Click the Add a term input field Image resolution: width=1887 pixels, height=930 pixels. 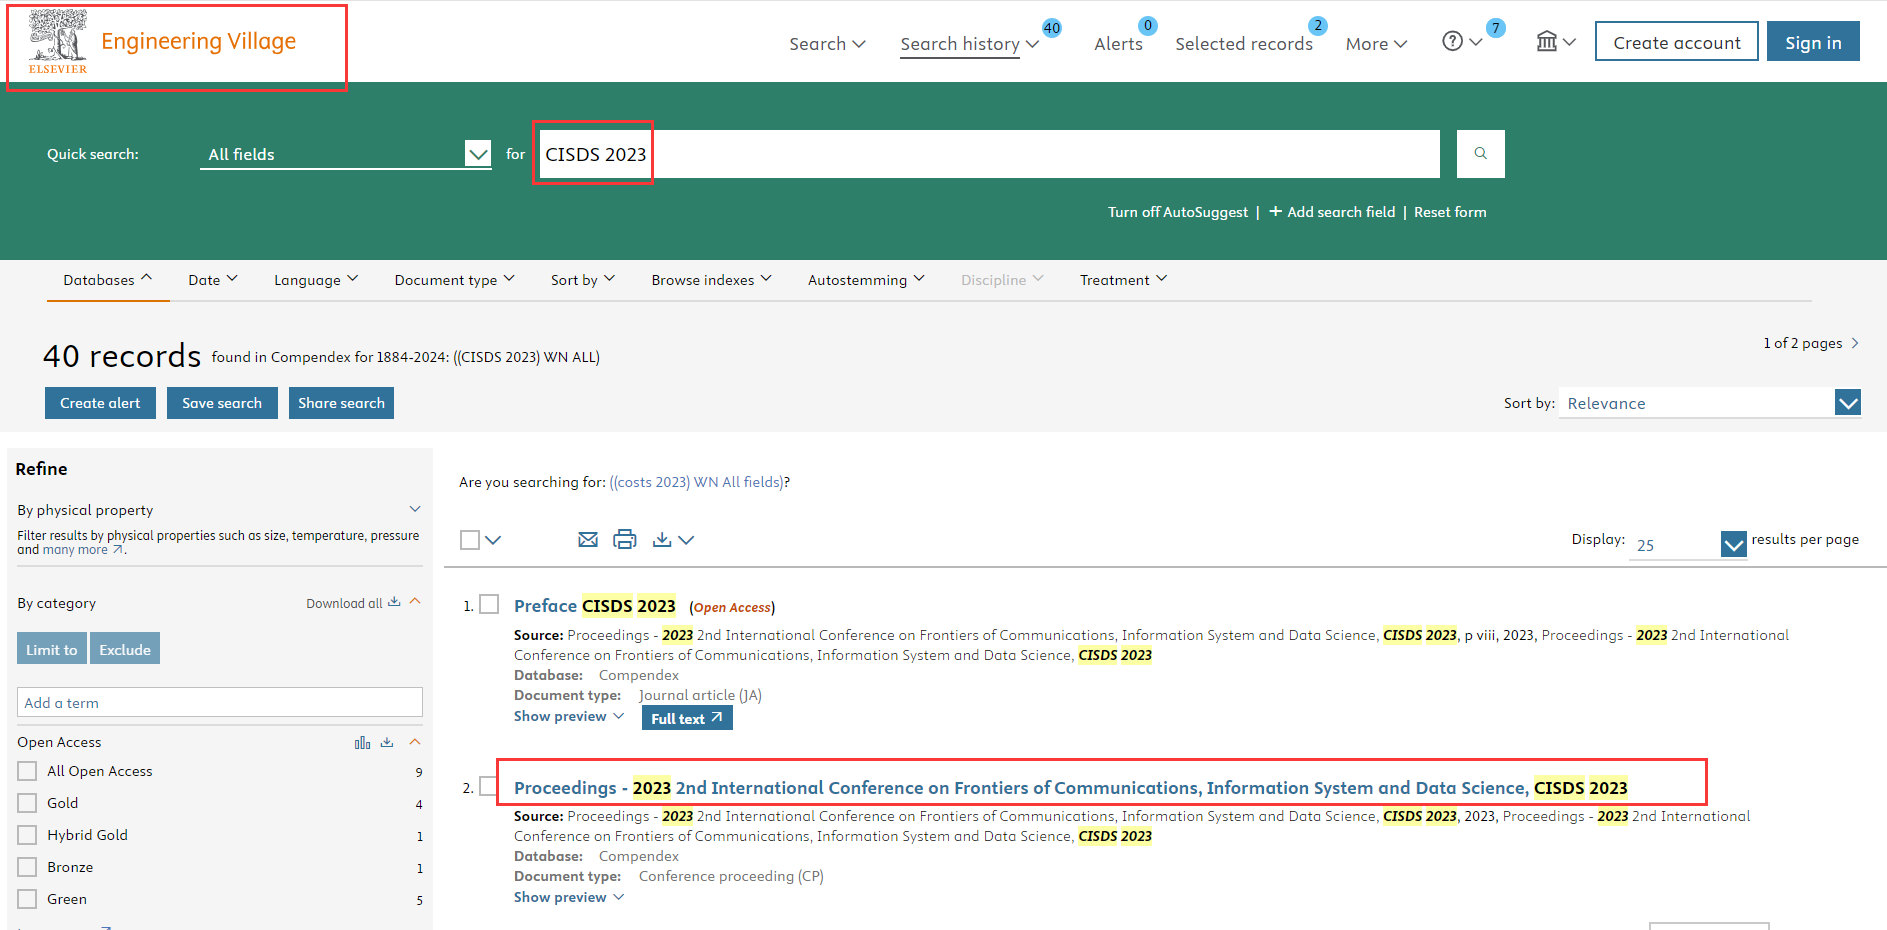coord(220,702)
